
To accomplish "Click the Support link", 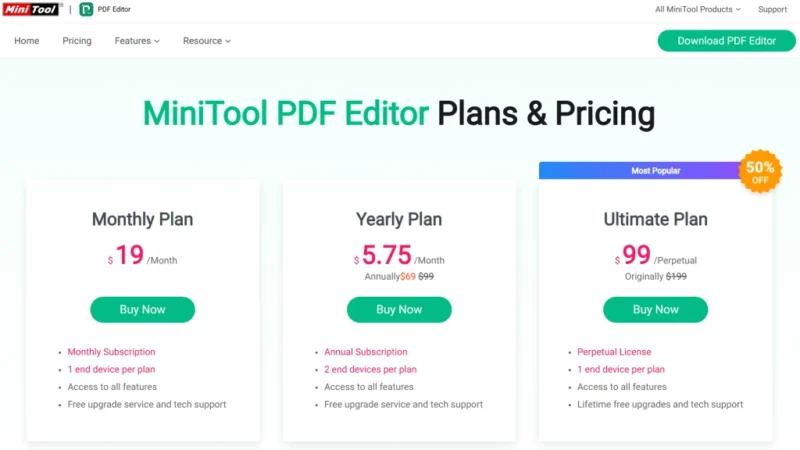I will pyautogui.click(x=772, y=9).
